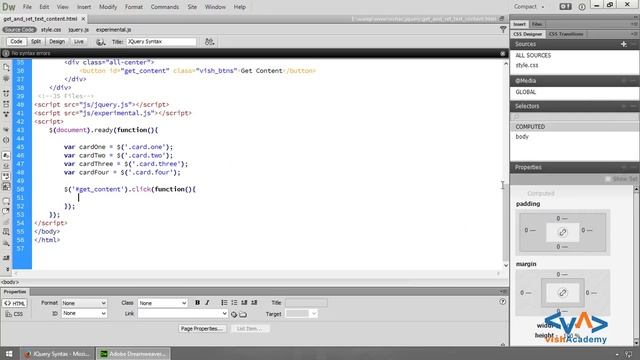Image resolution: width=640 pixels, height=360 pixels.
Task: Apply unordered list from Properties panel
Action: 224,303
